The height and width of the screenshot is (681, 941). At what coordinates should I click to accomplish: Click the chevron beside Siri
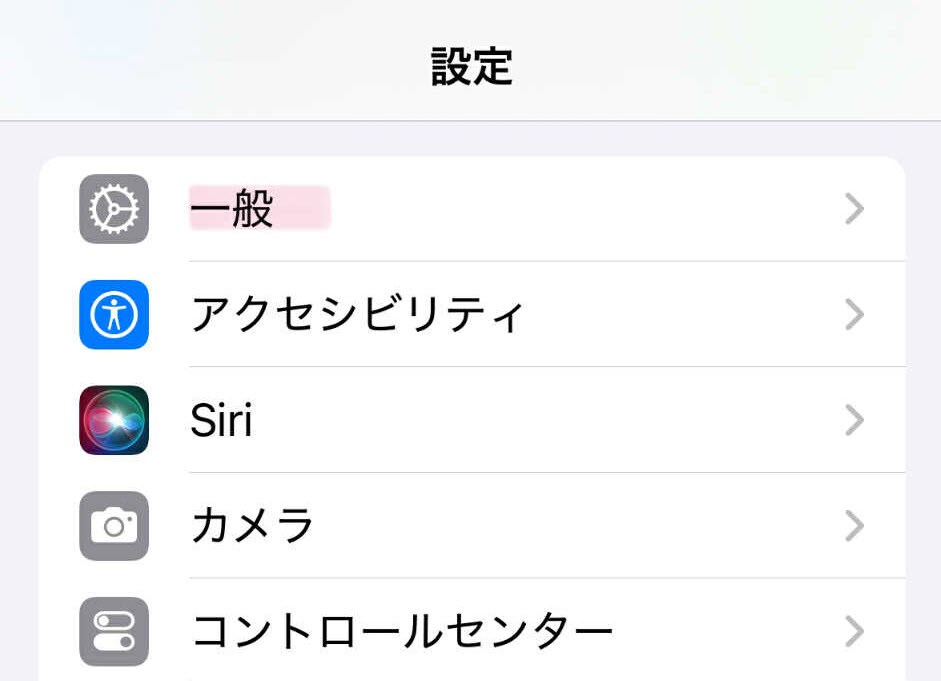point(854,420)
